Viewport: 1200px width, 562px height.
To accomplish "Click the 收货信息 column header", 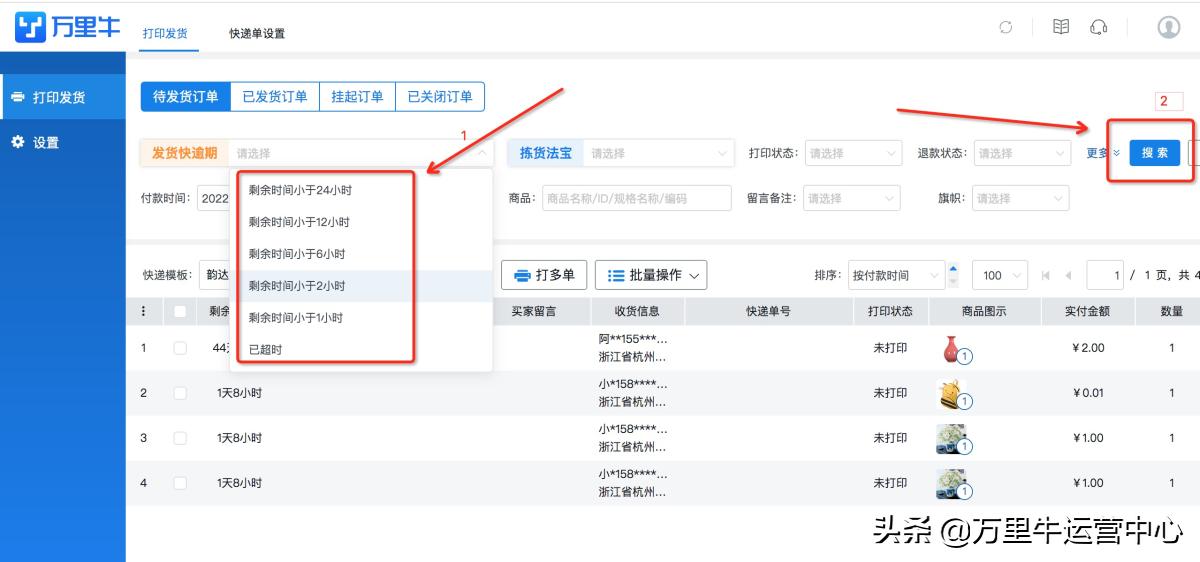I will (x=637, y=311).
